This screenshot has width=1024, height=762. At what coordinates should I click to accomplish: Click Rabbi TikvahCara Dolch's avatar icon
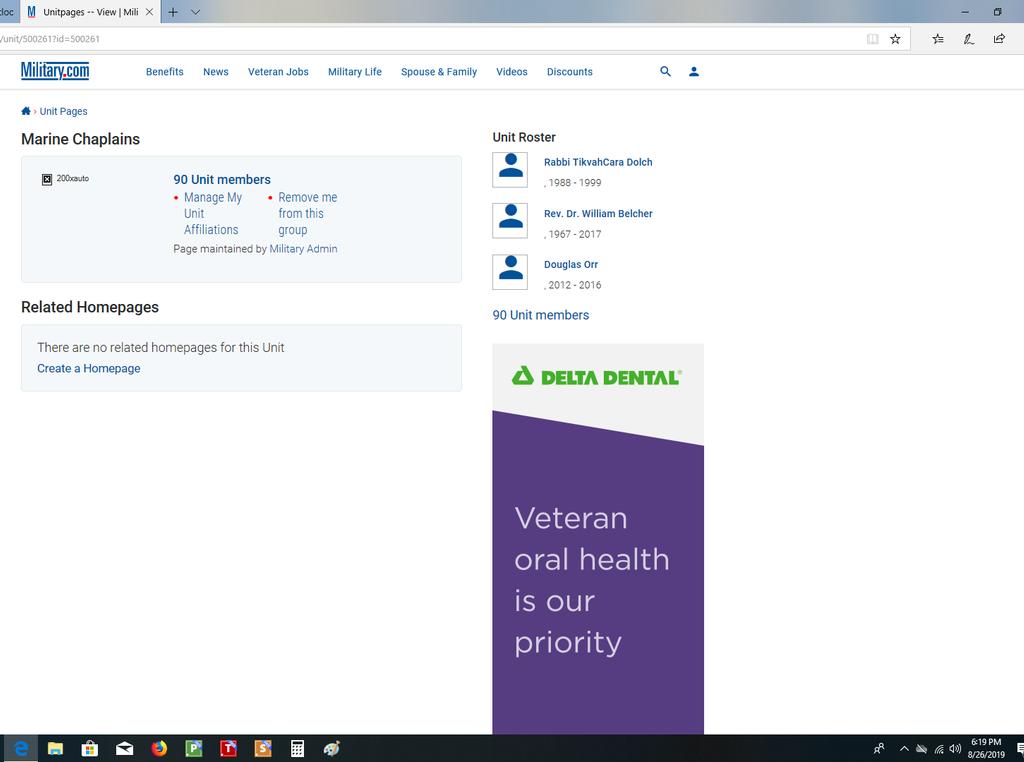coord(510,169)
